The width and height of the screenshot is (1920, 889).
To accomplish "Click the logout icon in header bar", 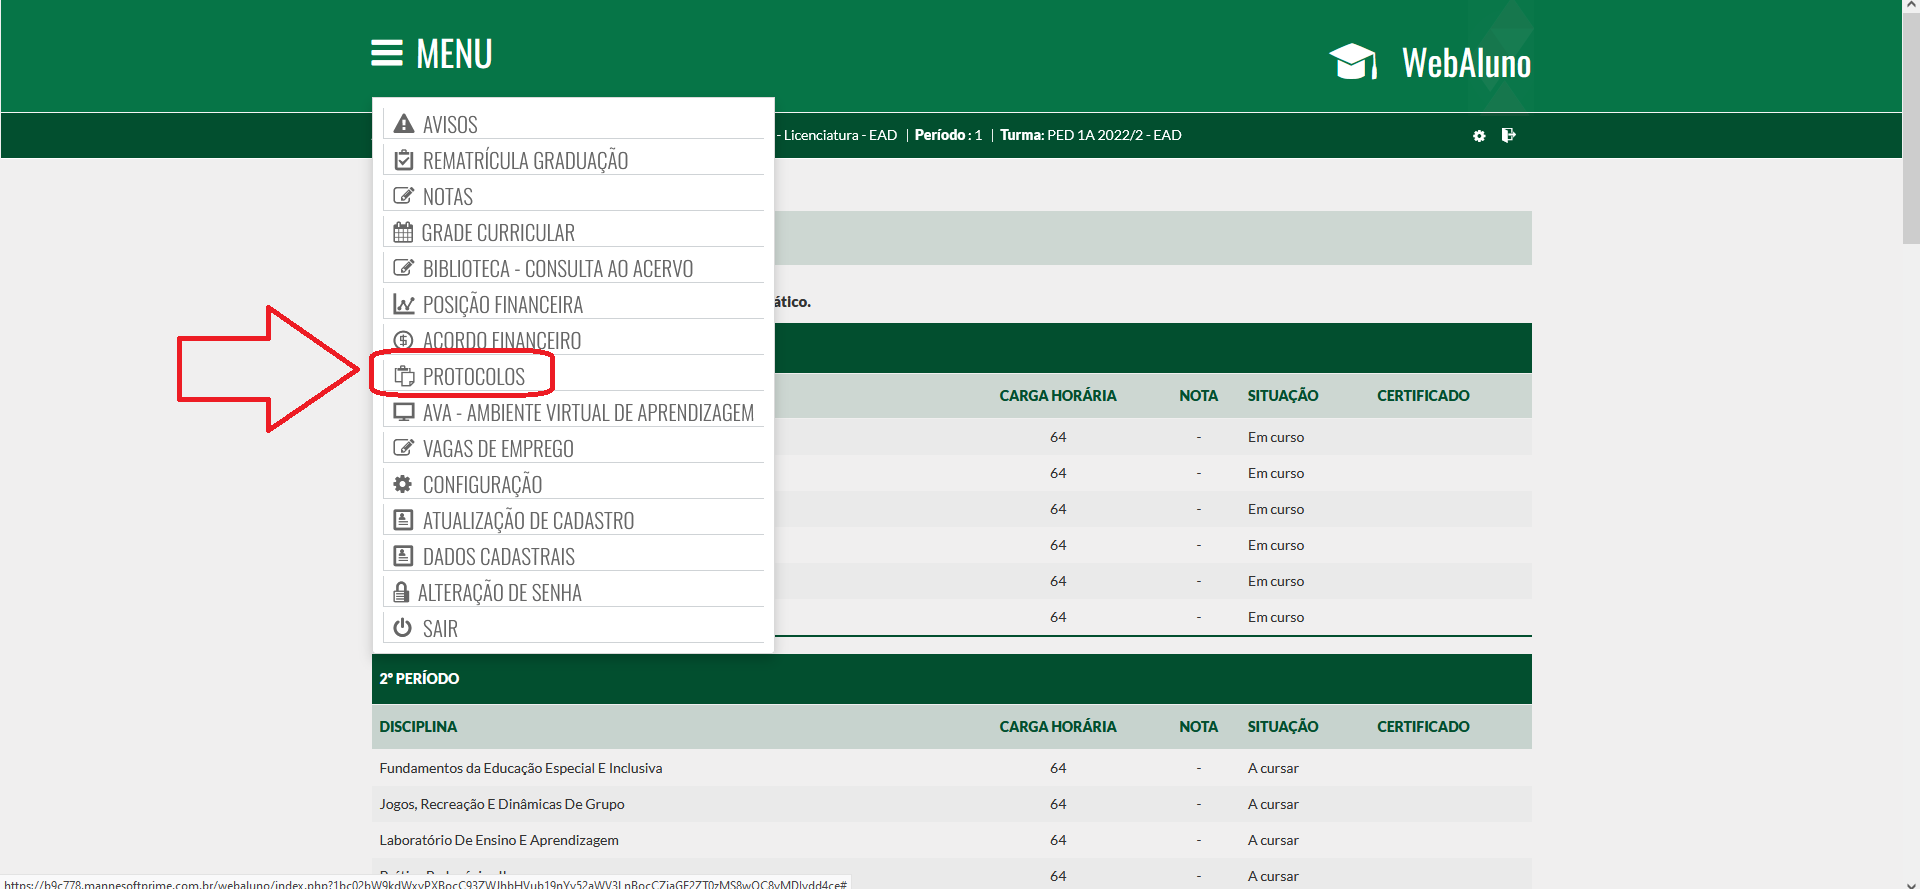I will (1508, 135).
